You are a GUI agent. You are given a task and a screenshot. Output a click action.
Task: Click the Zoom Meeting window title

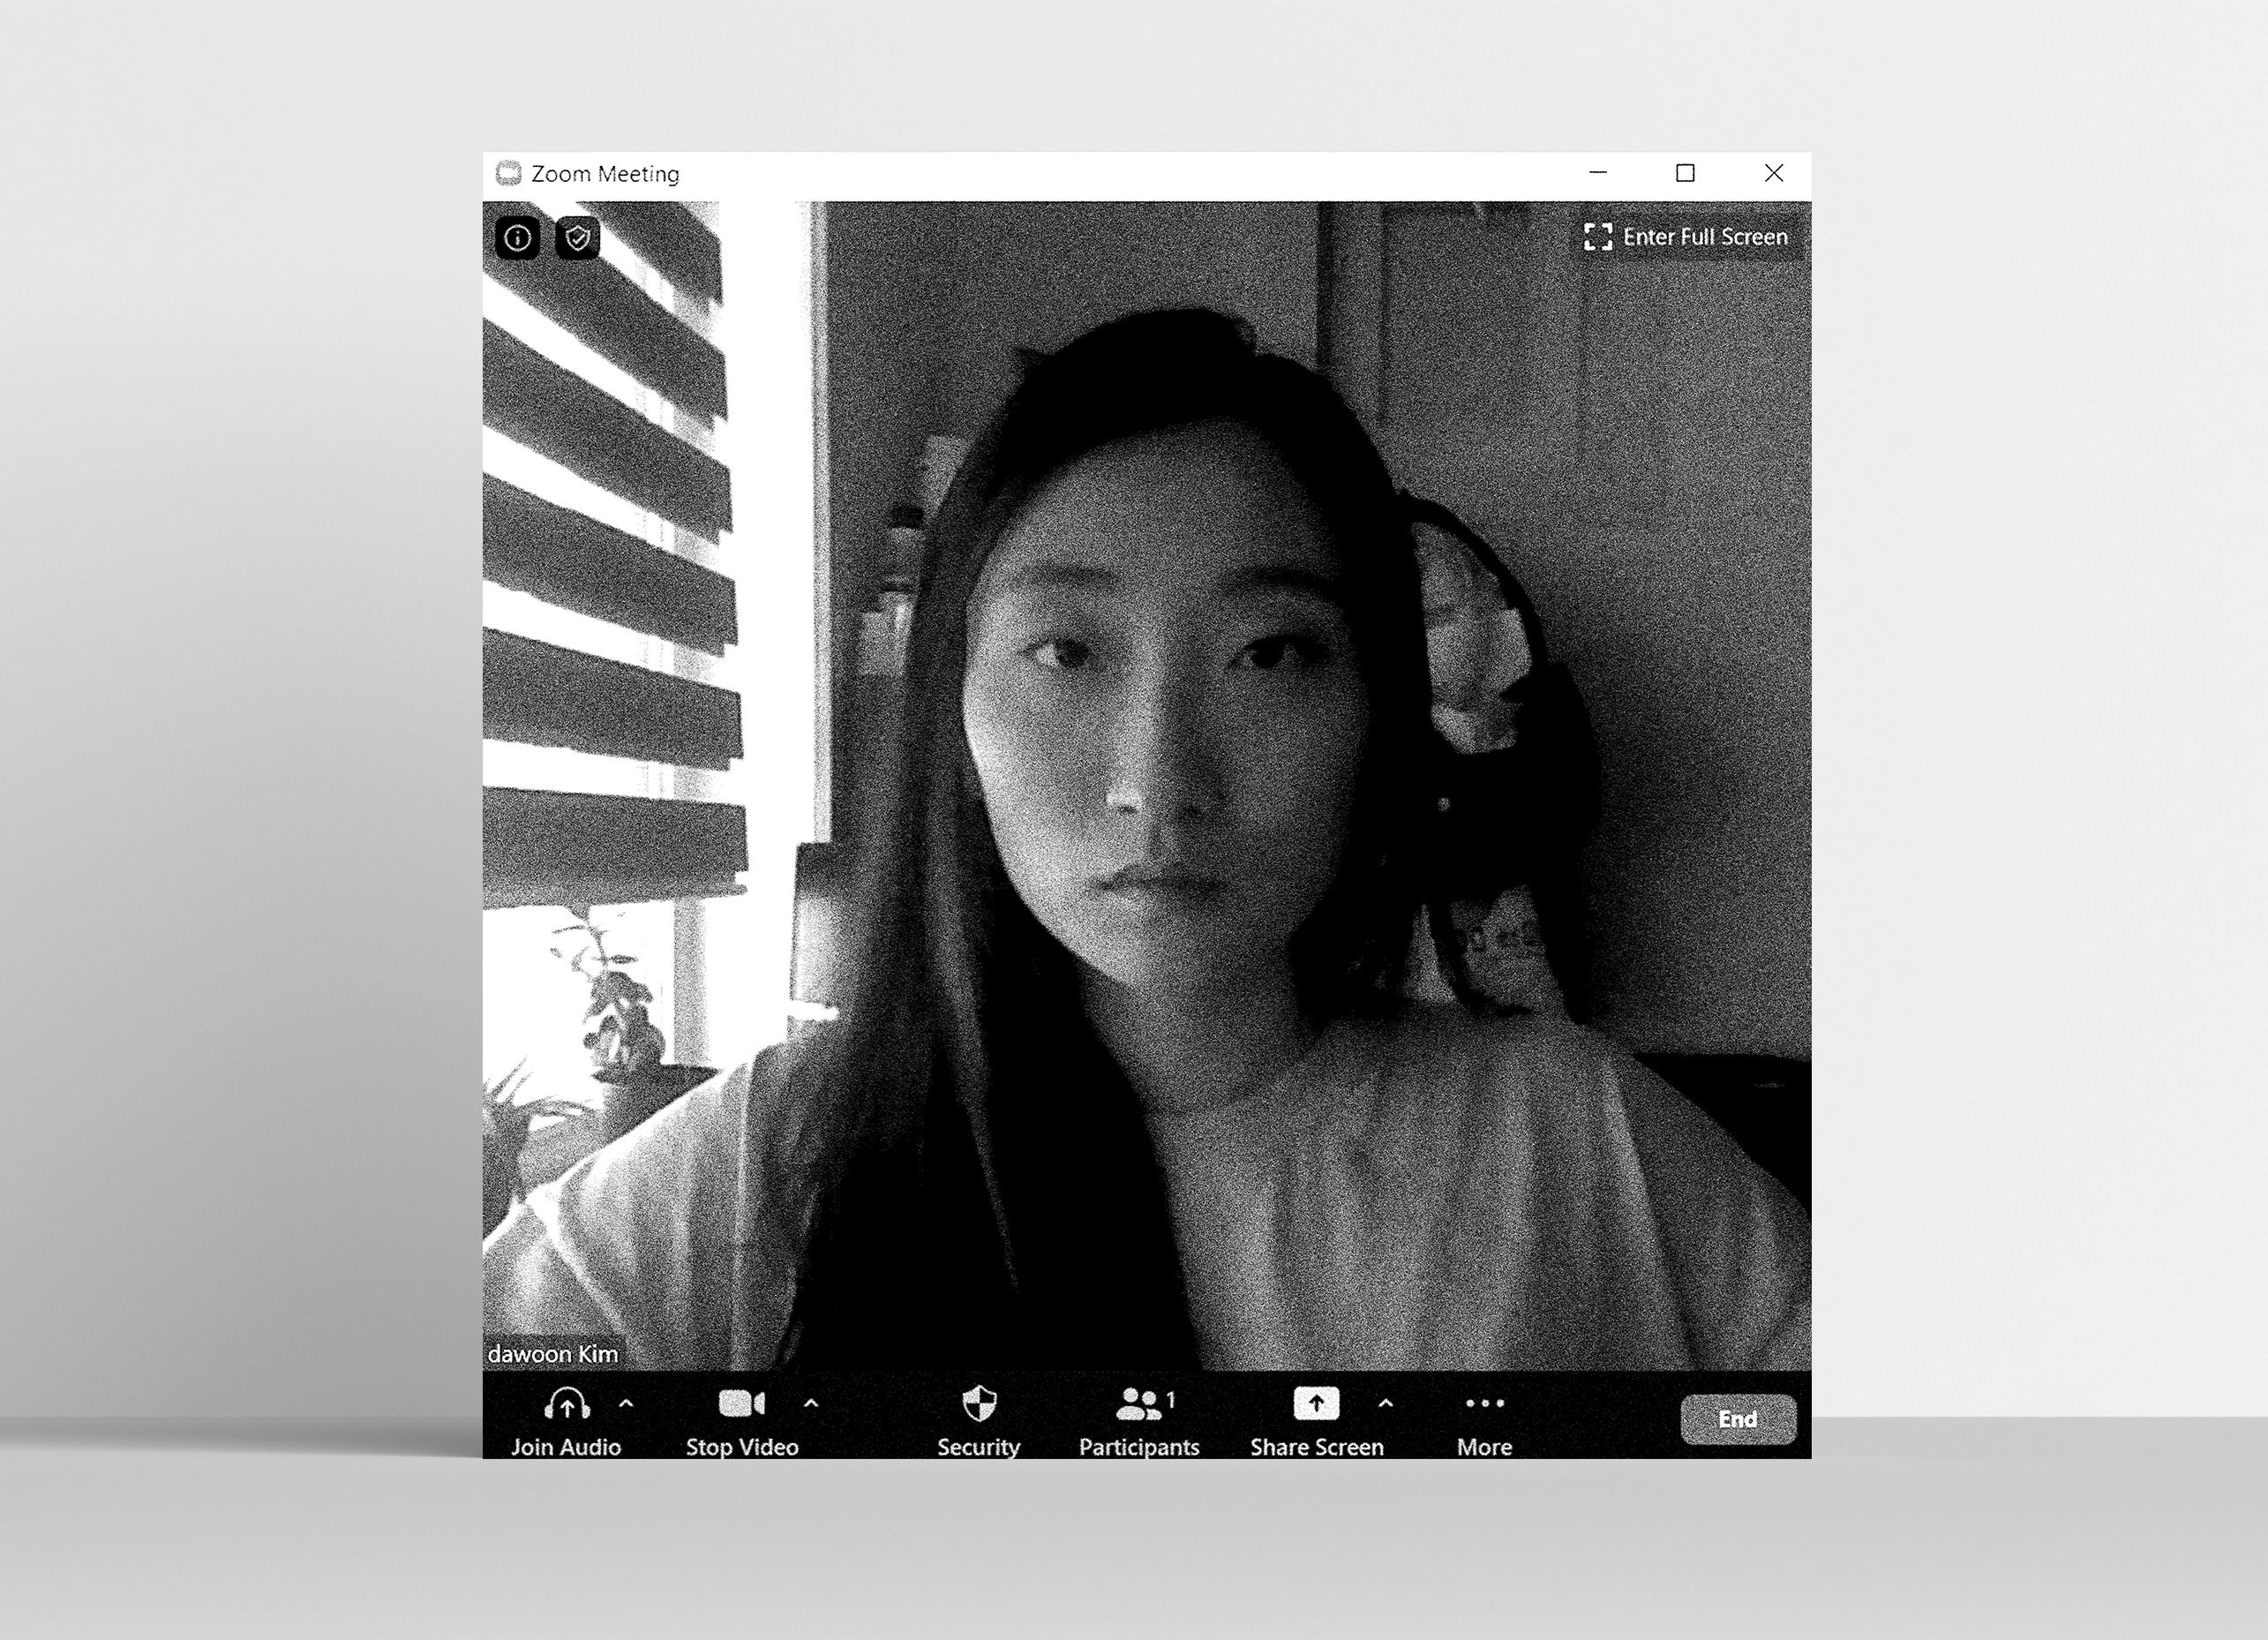[605, 174]
